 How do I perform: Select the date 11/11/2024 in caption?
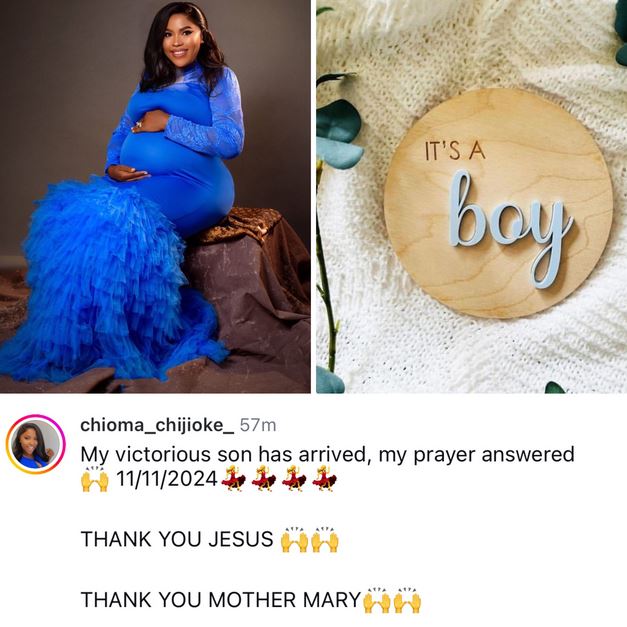(167, 479)
